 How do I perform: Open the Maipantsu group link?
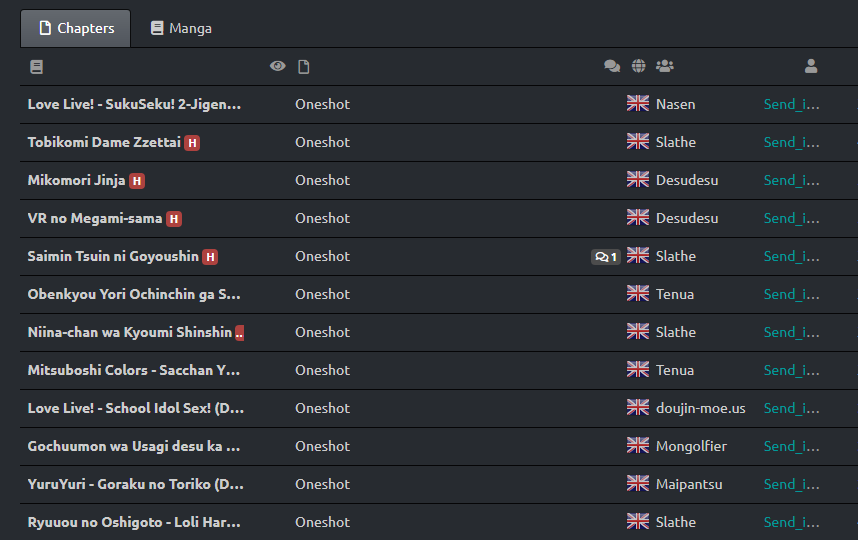coord(689,484)
